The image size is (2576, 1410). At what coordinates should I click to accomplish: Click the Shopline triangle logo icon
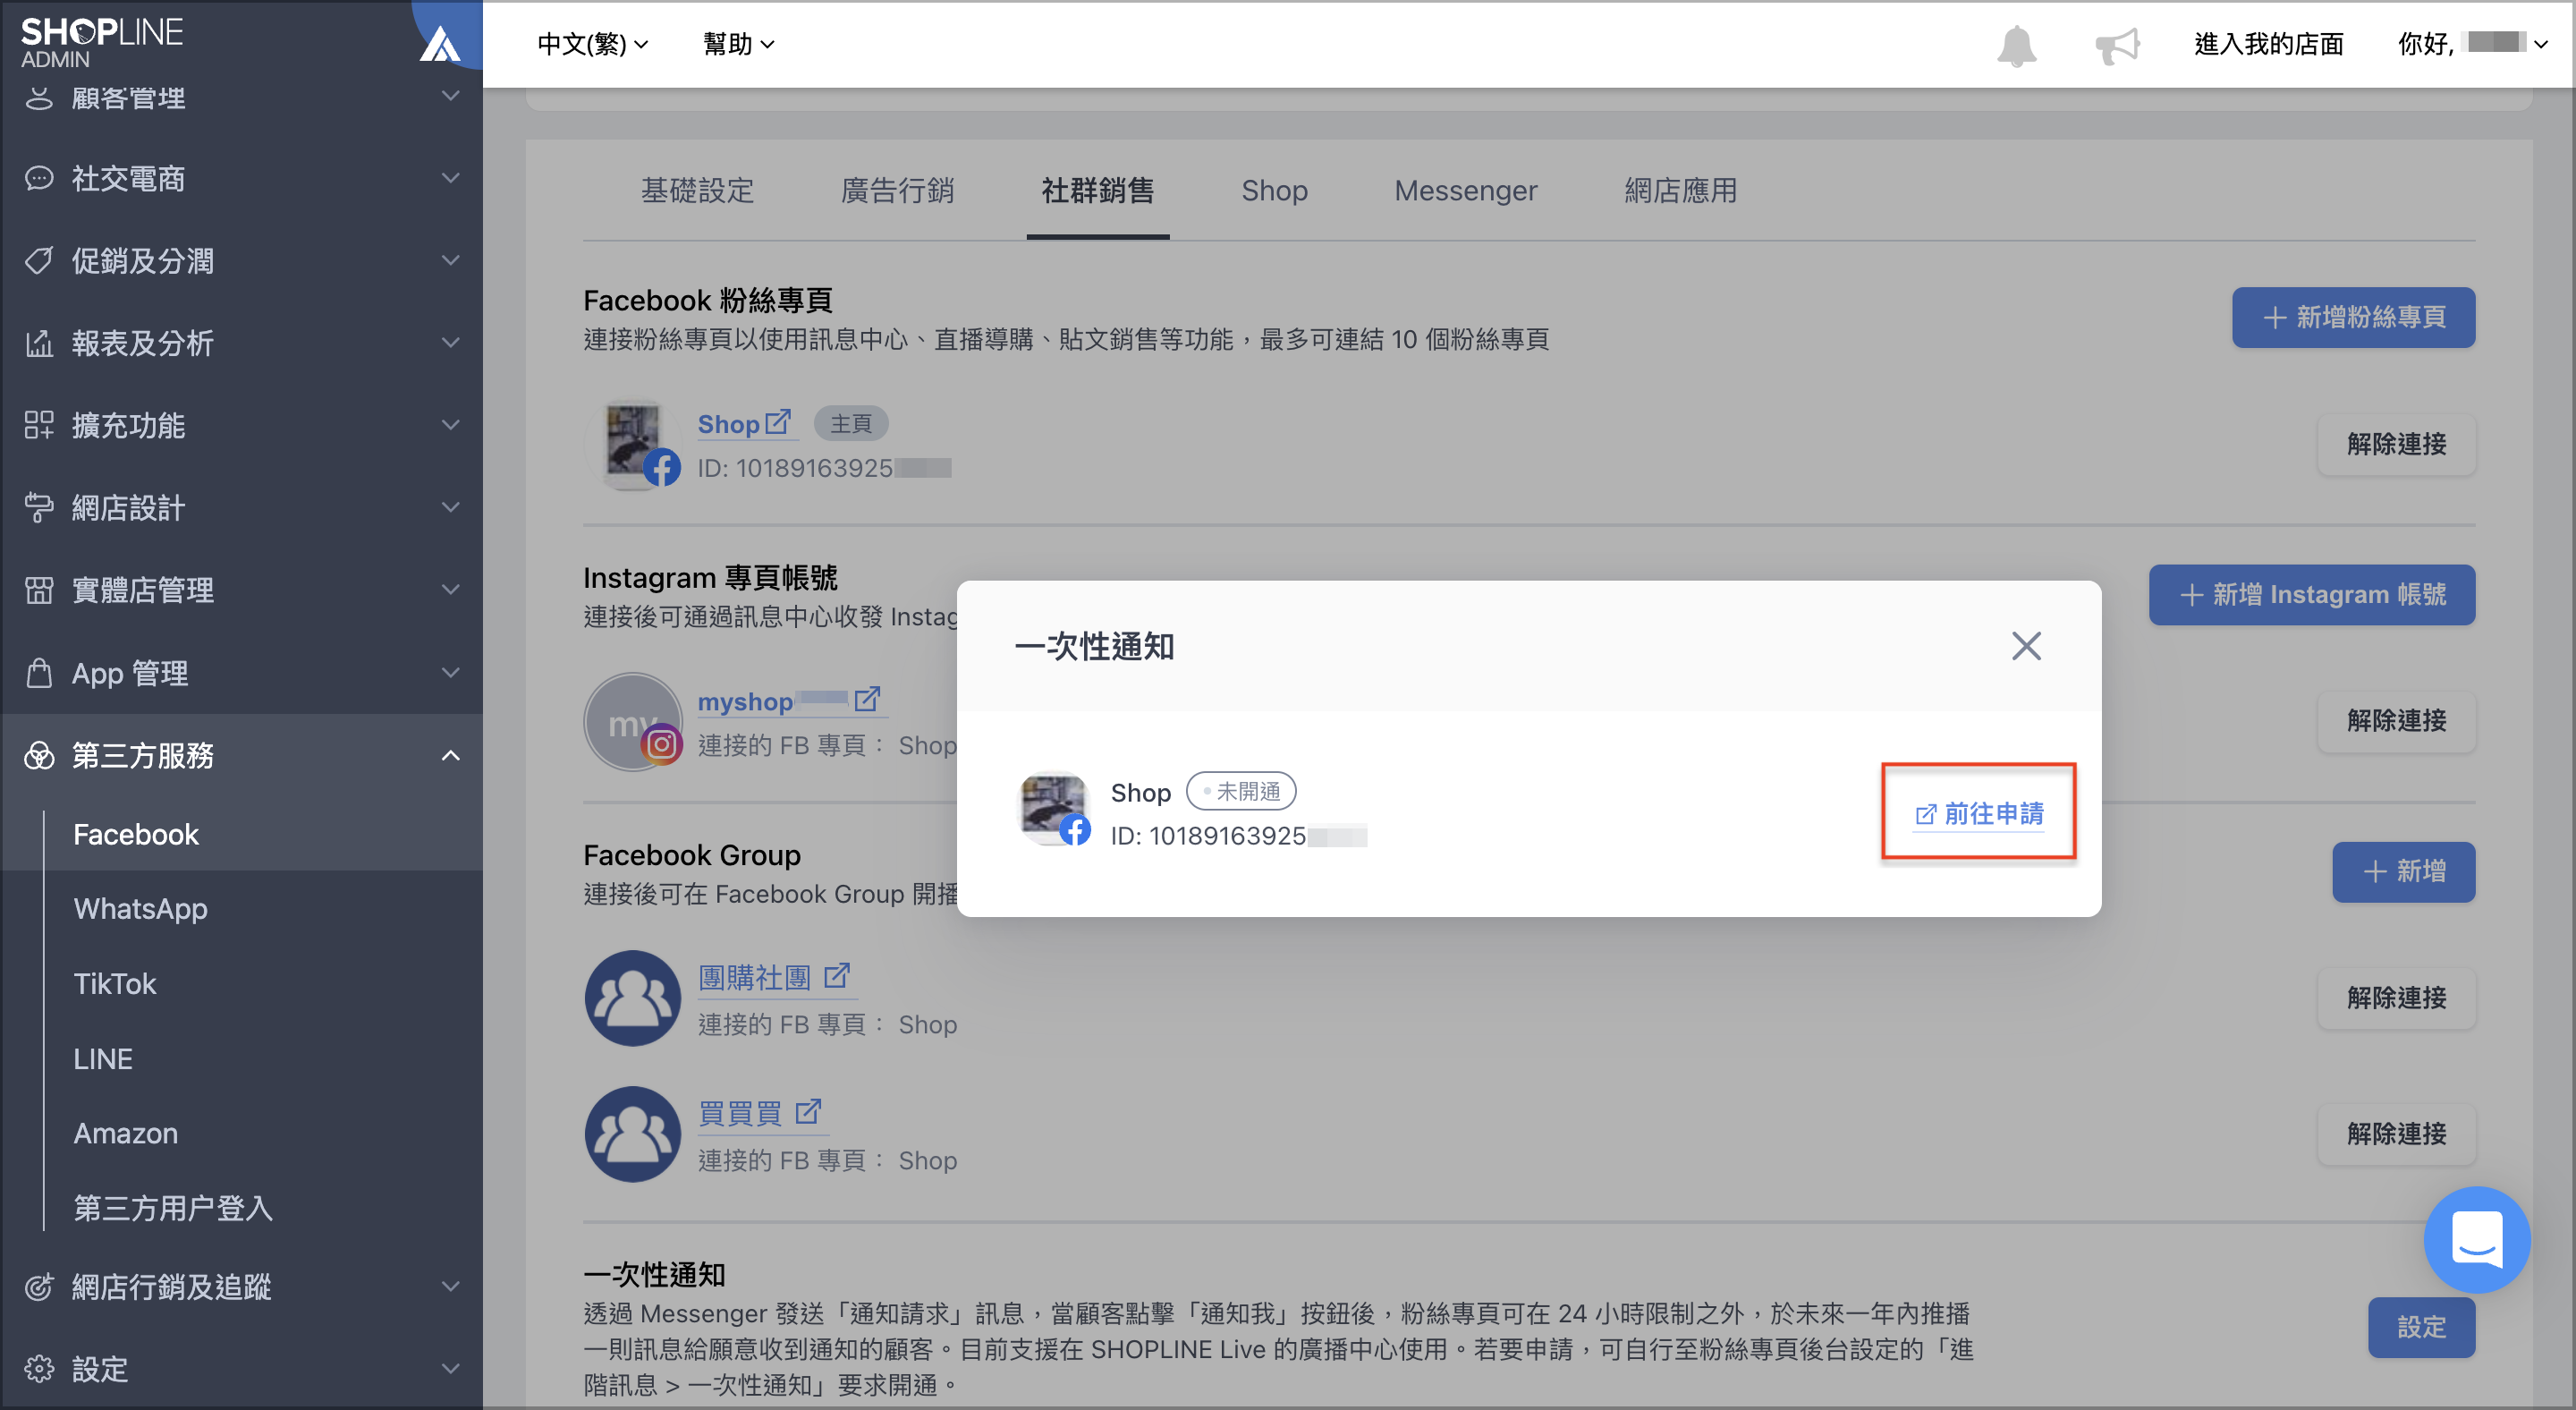pyautogui.click(x=440, y=45)
